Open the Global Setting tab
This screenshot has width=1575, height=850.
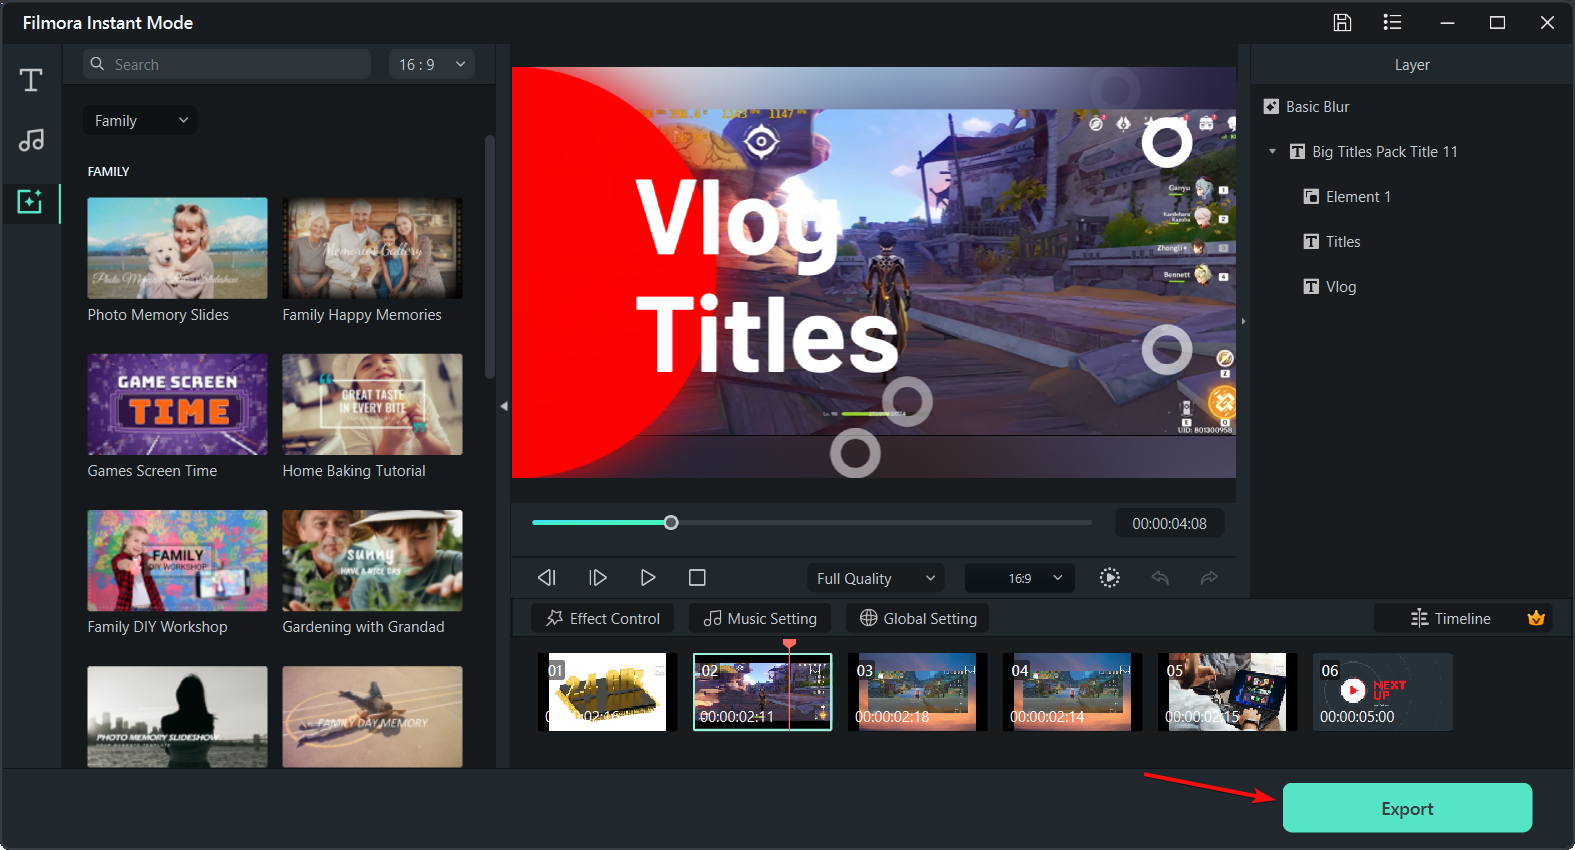click(918, 618)
